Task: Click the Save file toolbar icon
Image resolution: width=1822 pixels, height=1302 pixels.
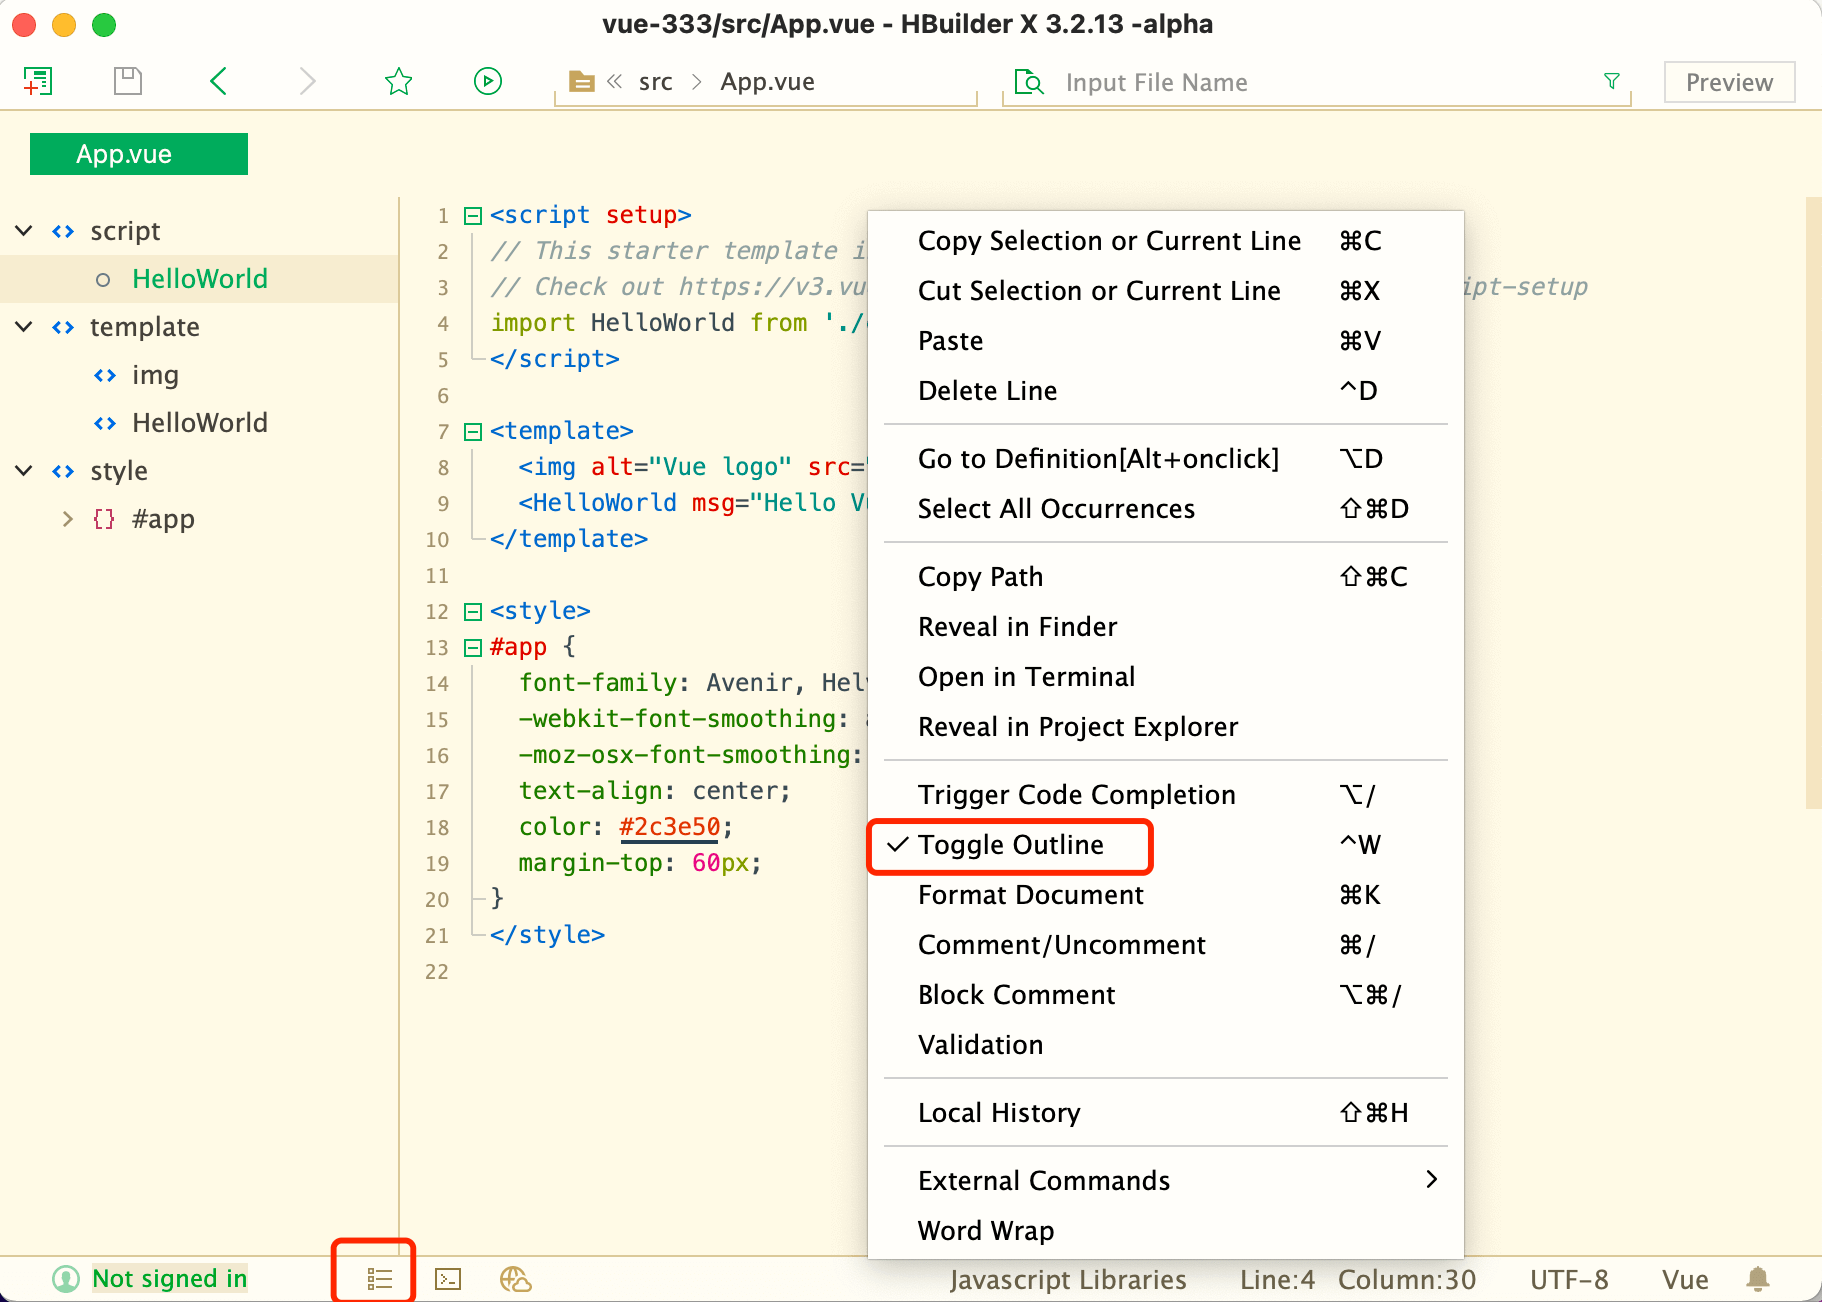Action: [128, 81]
